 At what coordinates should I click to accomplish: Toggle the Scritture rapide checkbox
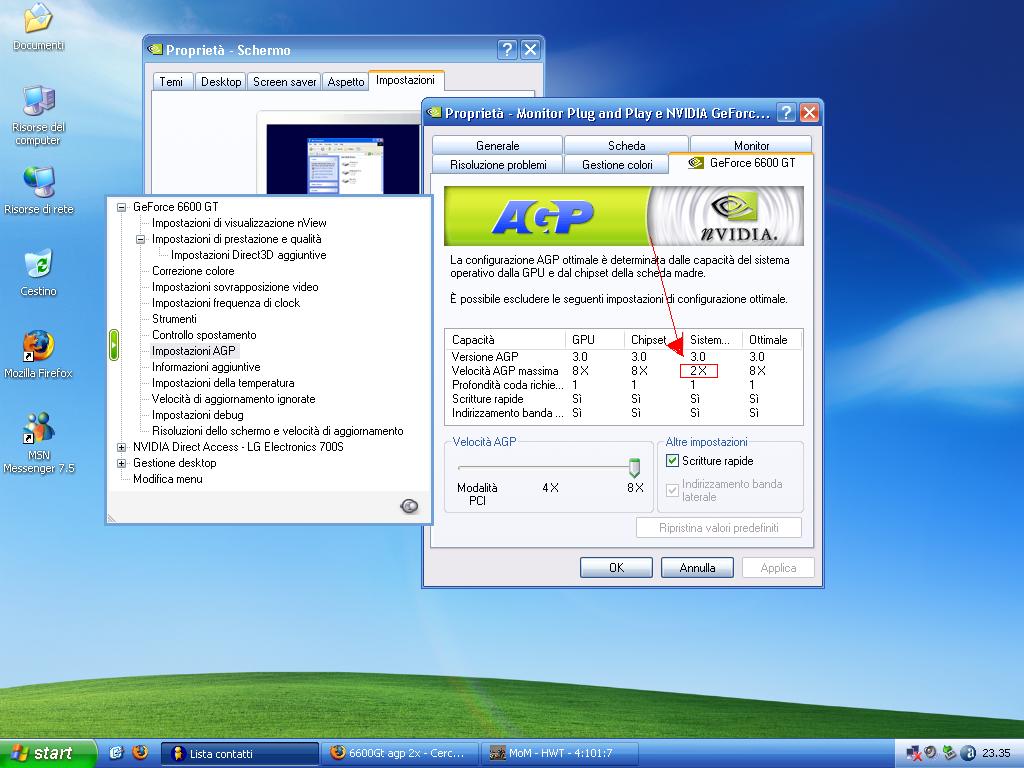point(672,460)
